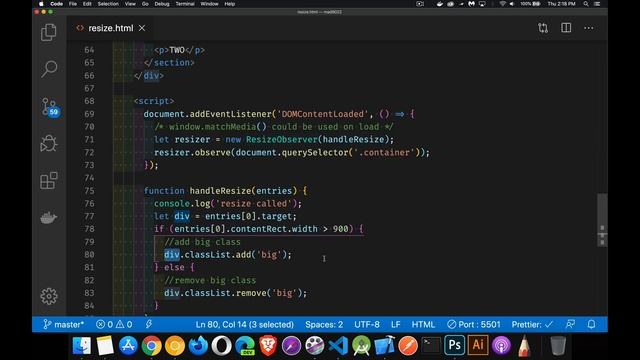Change file encoding via UTF-8
This screenshot has height=360, width=640.
367,324
